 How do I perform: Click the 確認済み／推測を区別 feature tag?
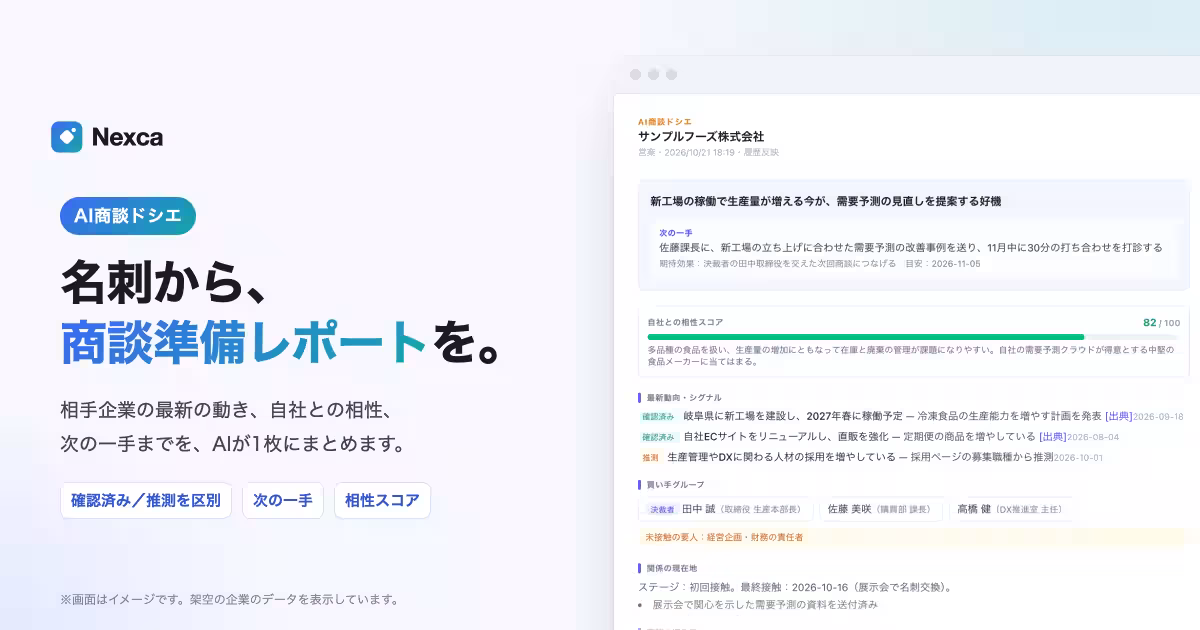point(146,500)
